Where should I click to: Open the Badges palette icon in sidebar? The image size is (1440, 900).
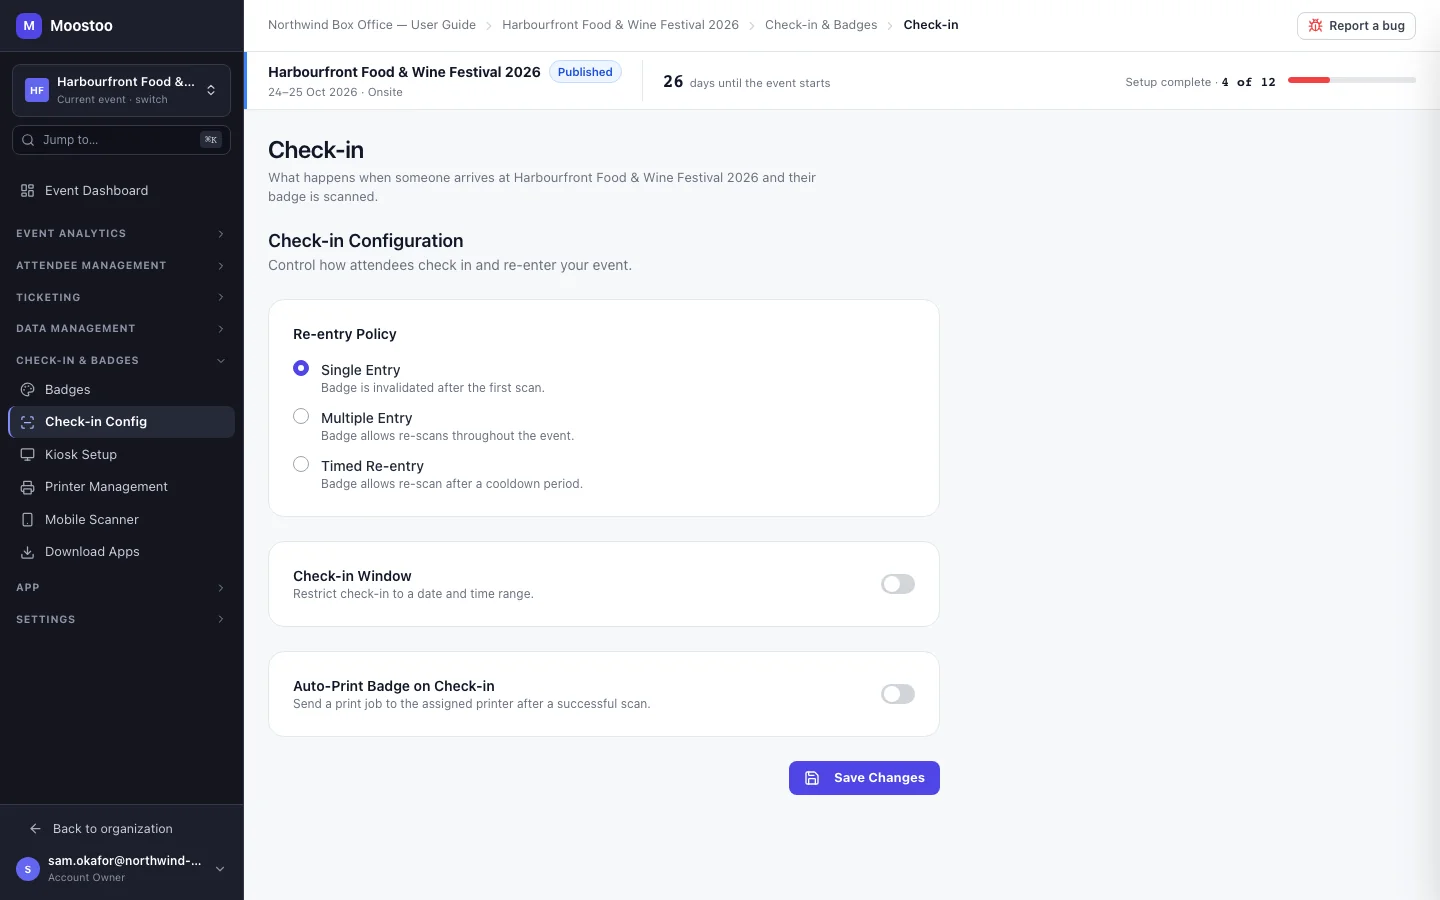(28, 390)
